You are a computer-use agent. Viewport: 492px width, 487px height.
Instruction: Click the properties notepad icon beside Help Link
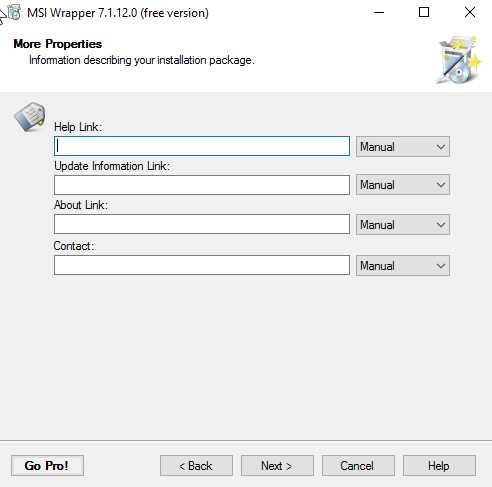(30, 117)
